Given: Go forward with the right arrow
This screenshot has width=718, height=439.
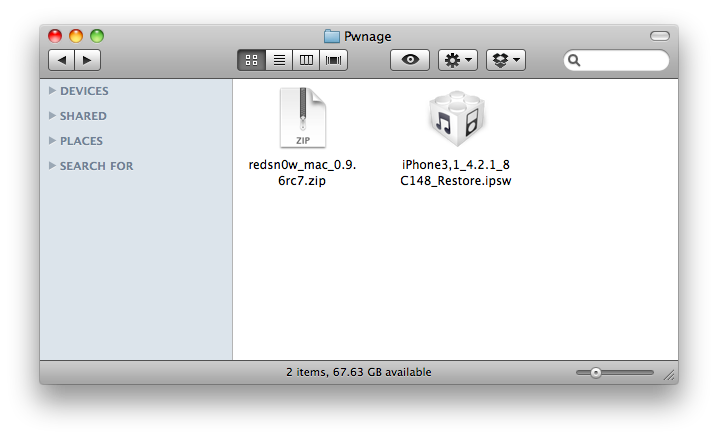Looking at the screenshot, I should (87, 60).
